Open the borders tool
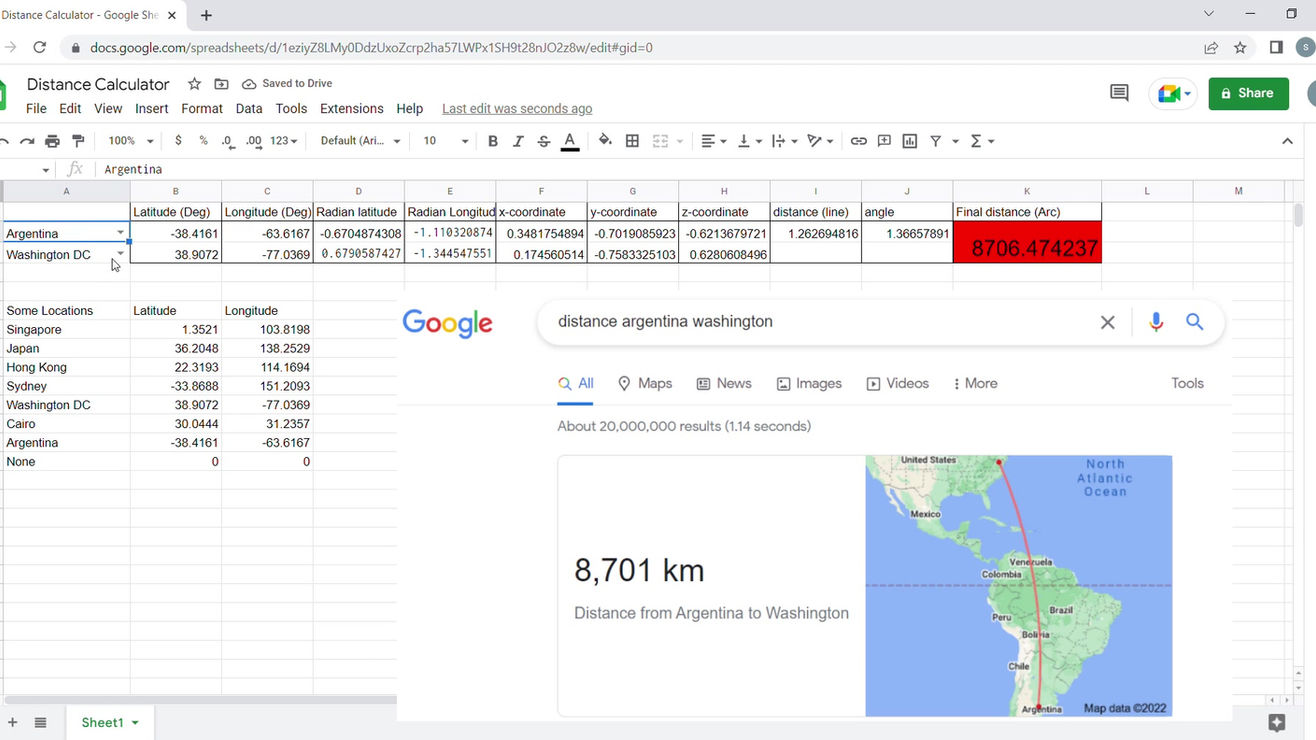 point(632,141)
